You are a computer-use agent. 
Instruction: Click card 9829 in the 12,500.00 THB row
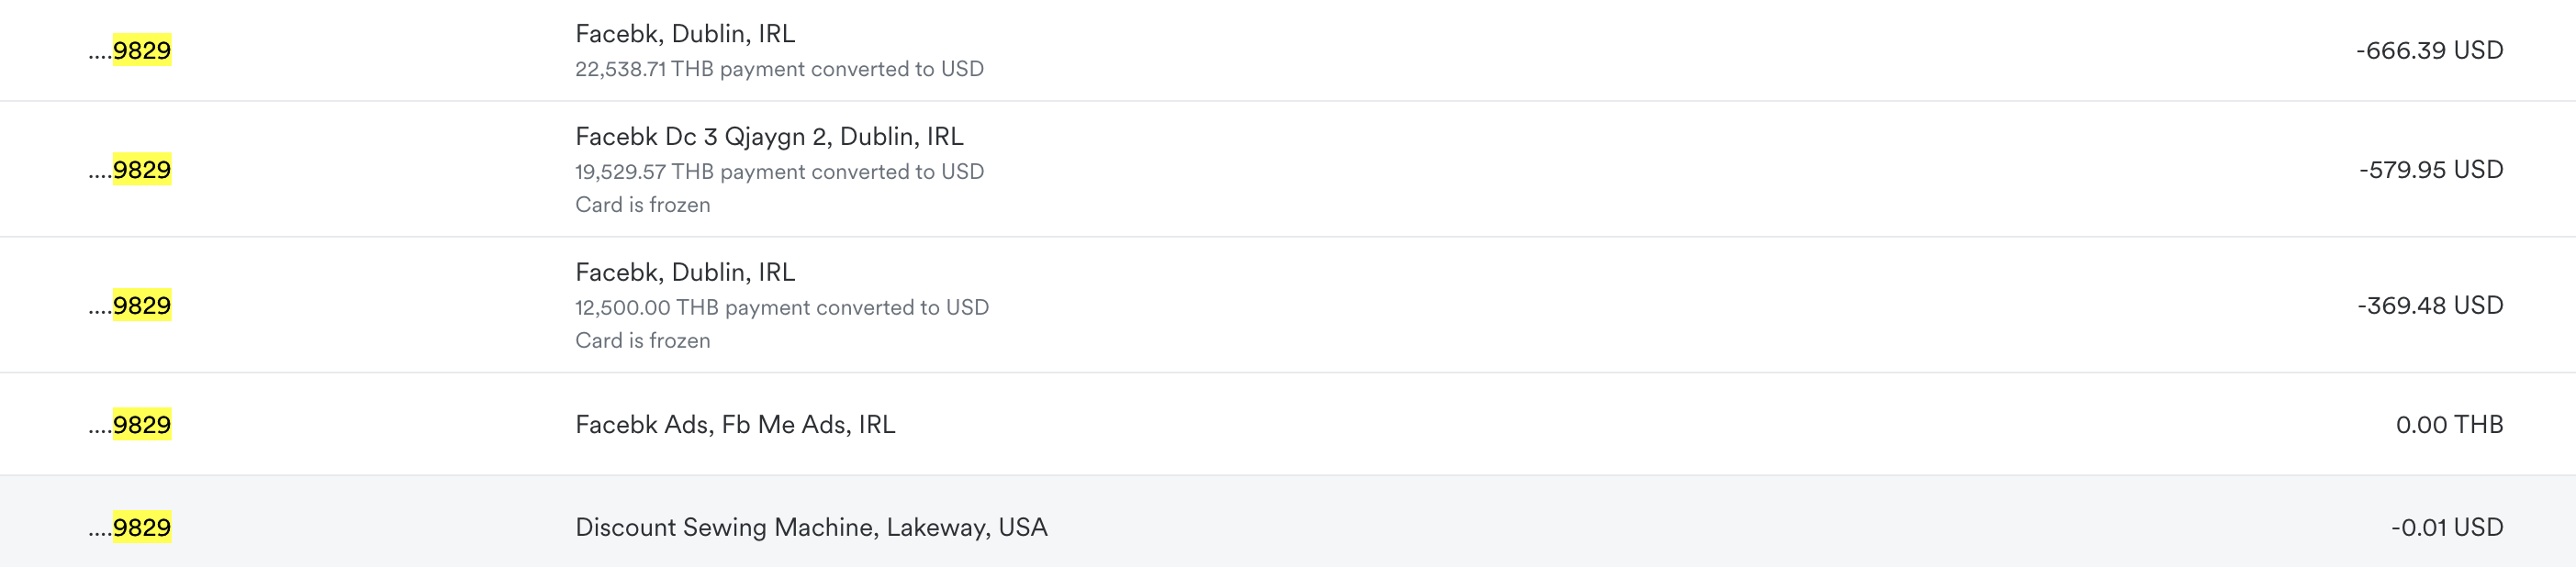(130, 305)
